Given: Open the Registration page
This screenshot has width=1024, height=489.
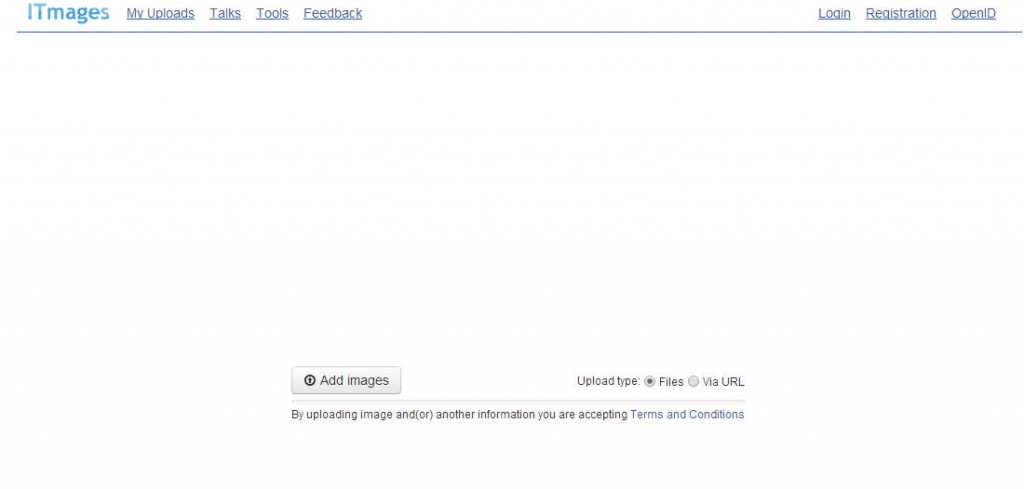Looking at the screenshot, I should 901,13.
